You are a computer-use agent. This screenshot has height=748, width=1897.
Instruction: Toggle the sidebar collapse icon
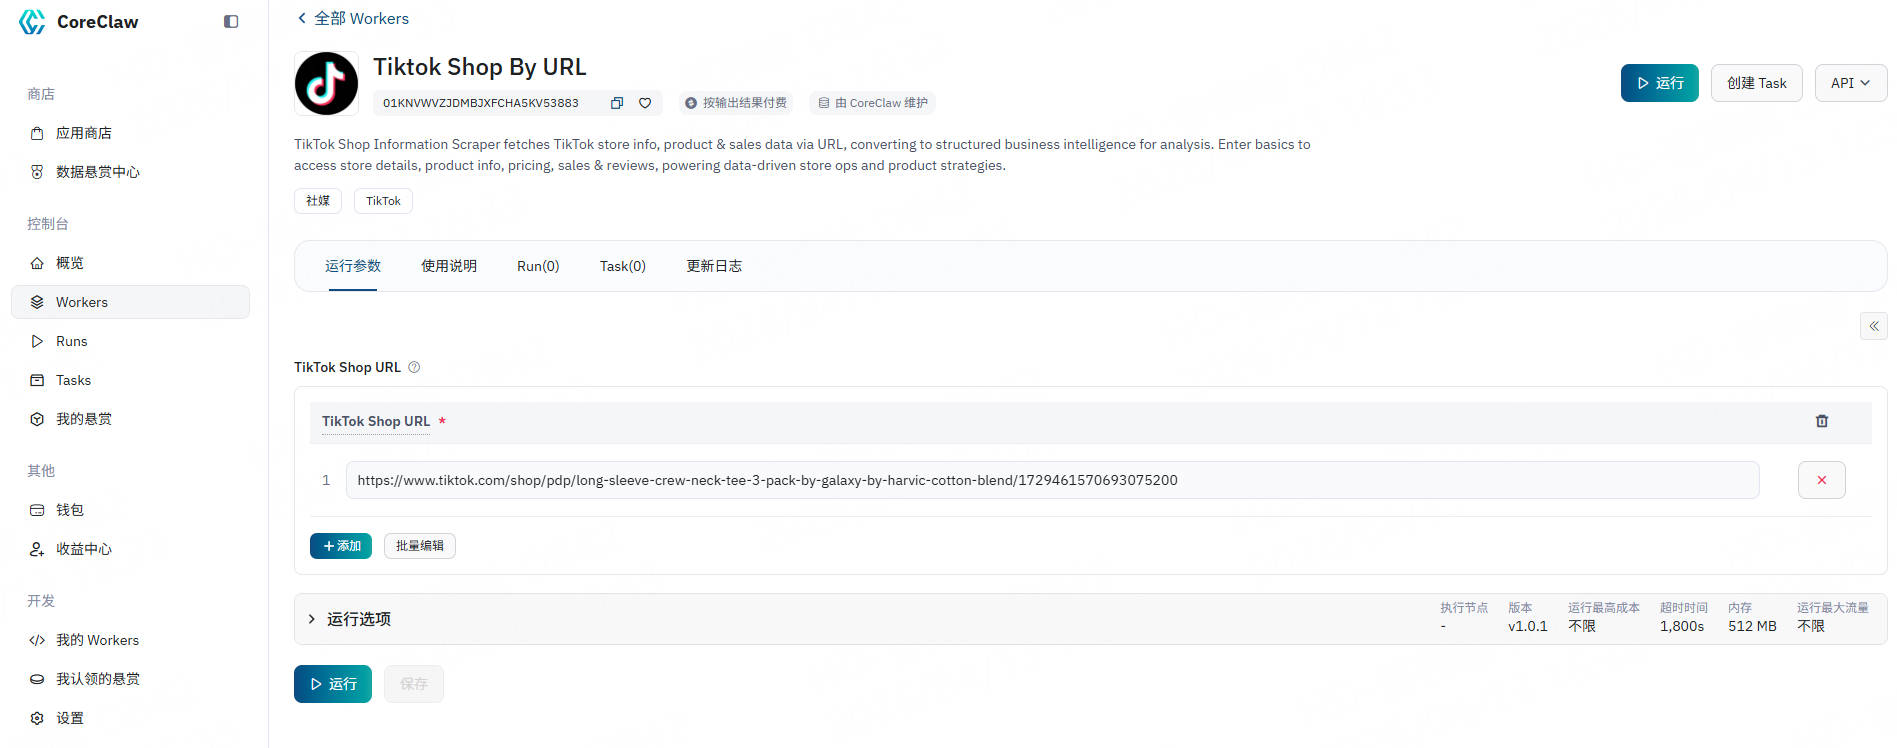(231, 22)
